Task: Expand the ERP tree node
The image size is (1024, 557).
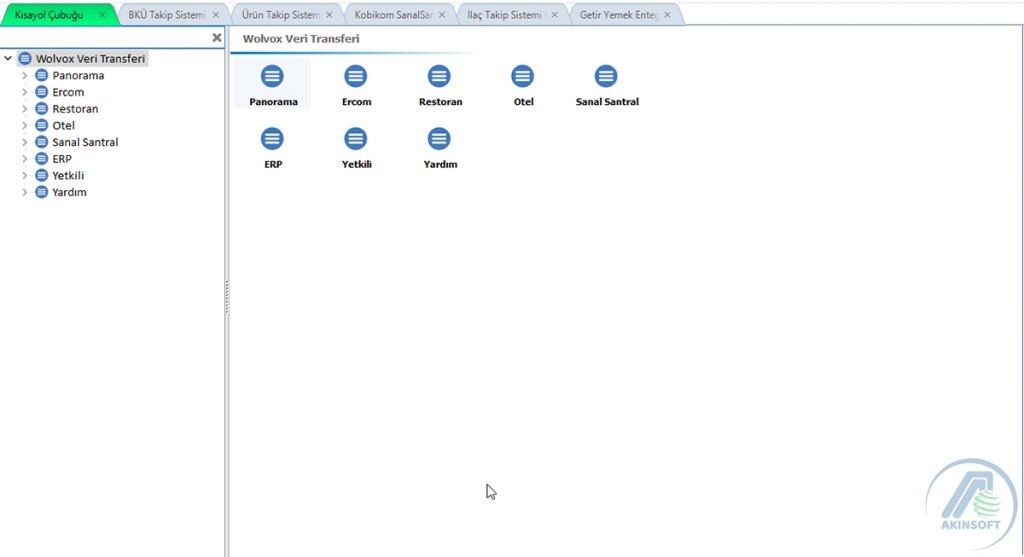Action: pyautogui.click(x=25, y=159)
